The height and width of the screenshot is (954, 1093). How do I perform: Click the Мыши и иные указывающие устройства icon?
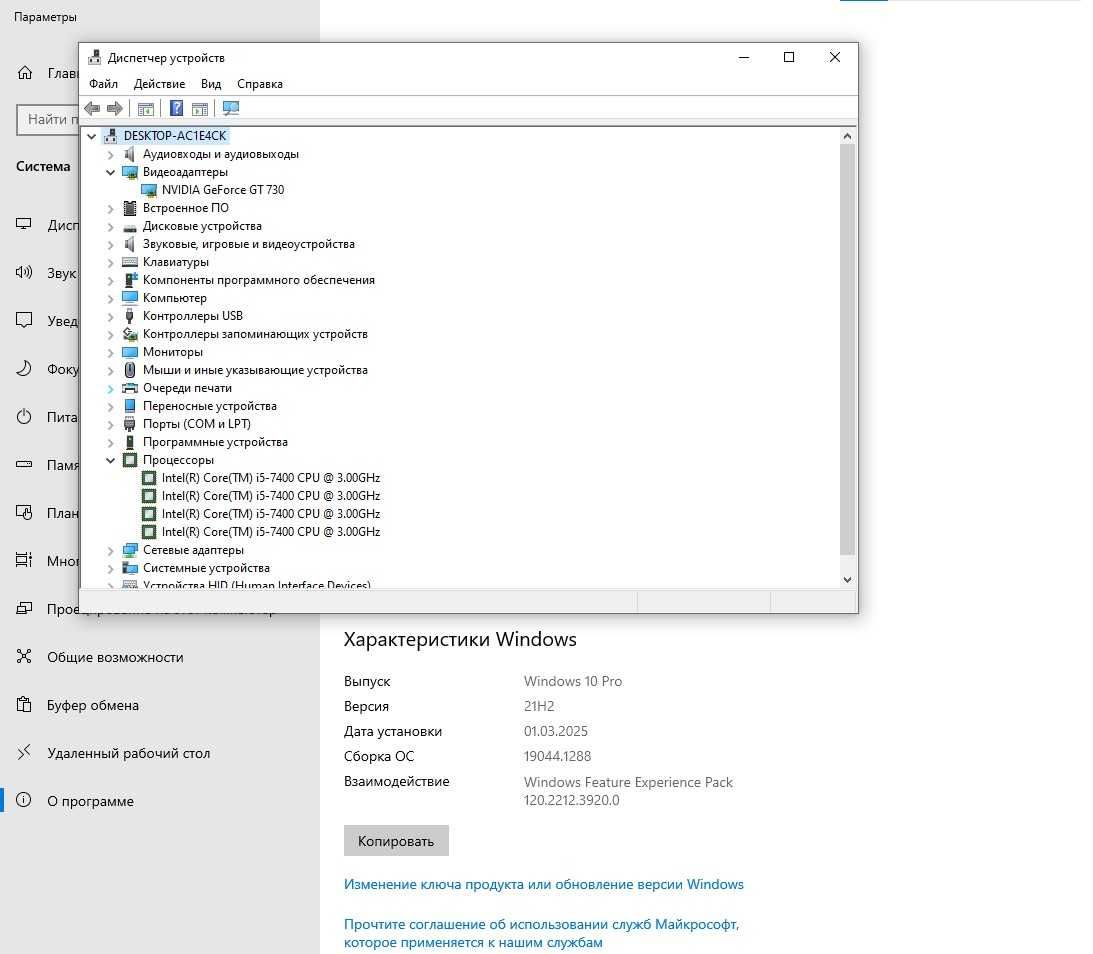(130, 370)
